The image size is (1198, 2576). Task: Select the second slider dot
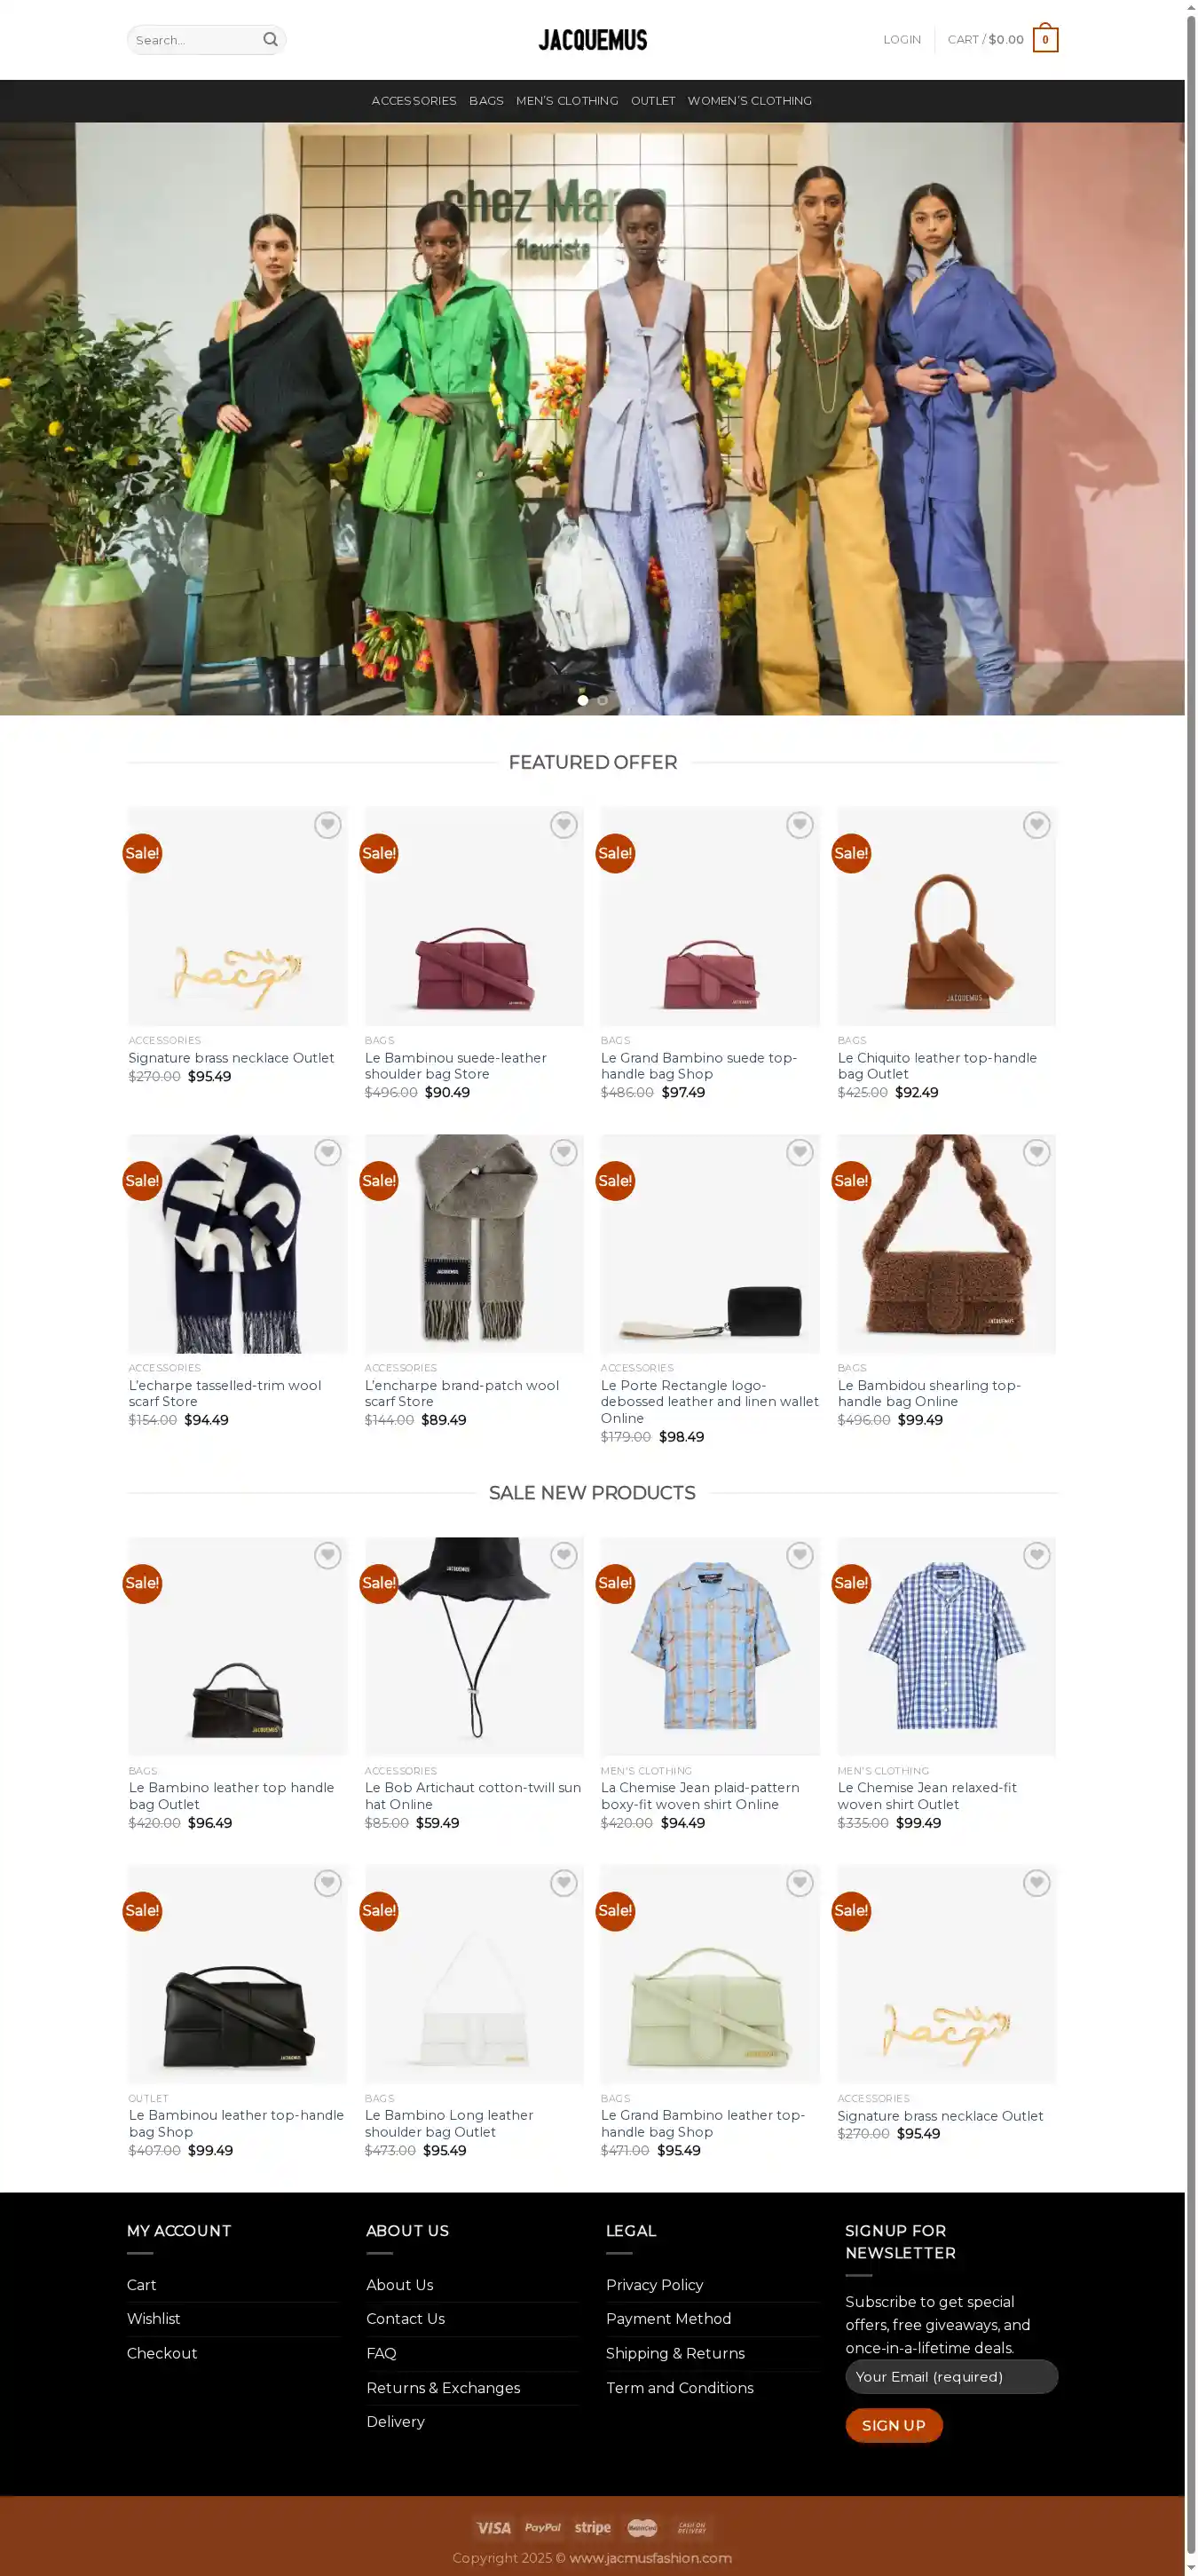point(602,700)
